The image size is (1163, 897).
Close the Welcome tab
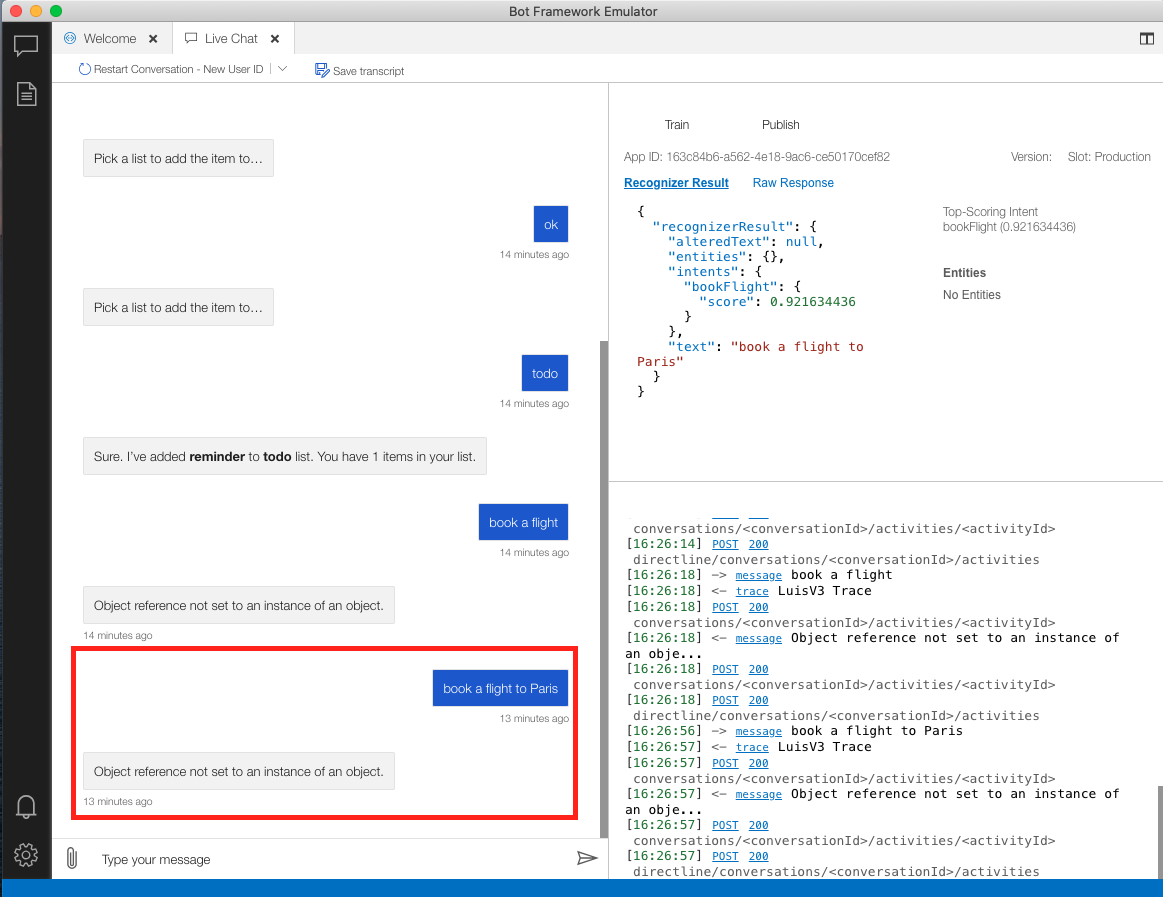tap(153, 39)
